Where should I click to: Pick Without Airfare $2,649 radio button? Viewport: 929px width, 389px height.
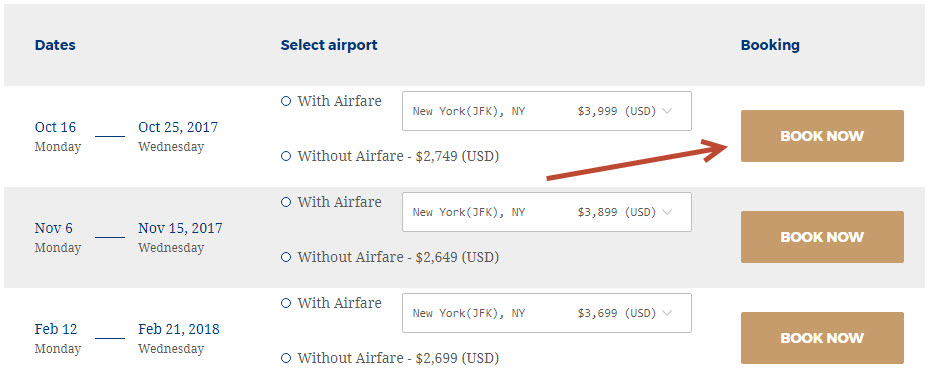[x=286, y=257]
